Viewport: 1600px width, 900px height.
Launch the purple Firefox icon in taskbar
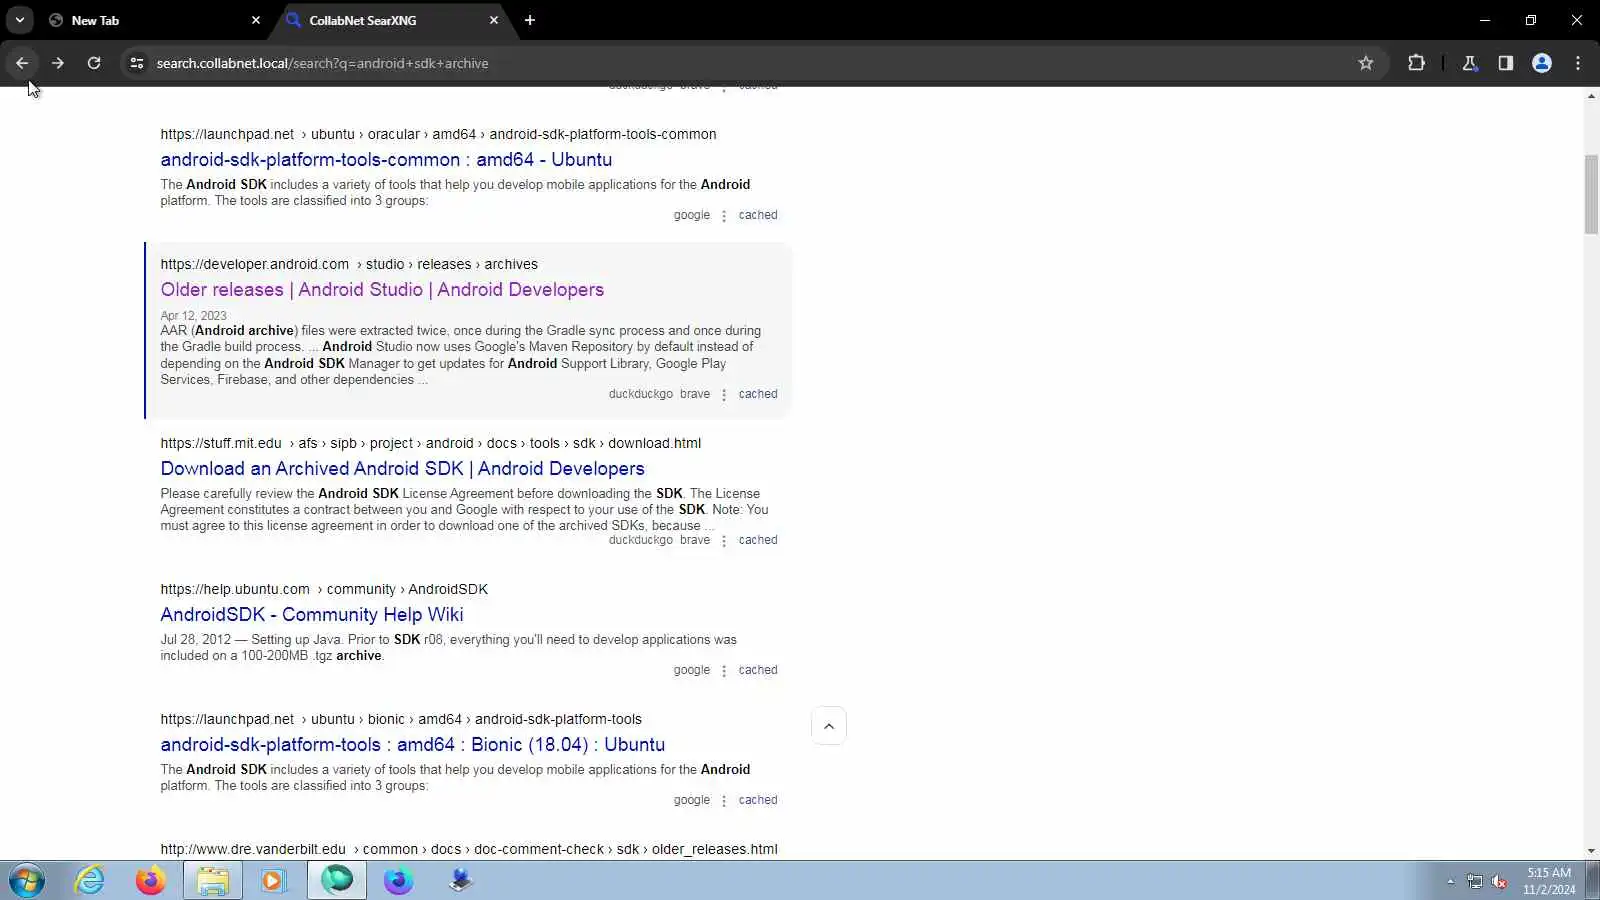pos(398,881)
